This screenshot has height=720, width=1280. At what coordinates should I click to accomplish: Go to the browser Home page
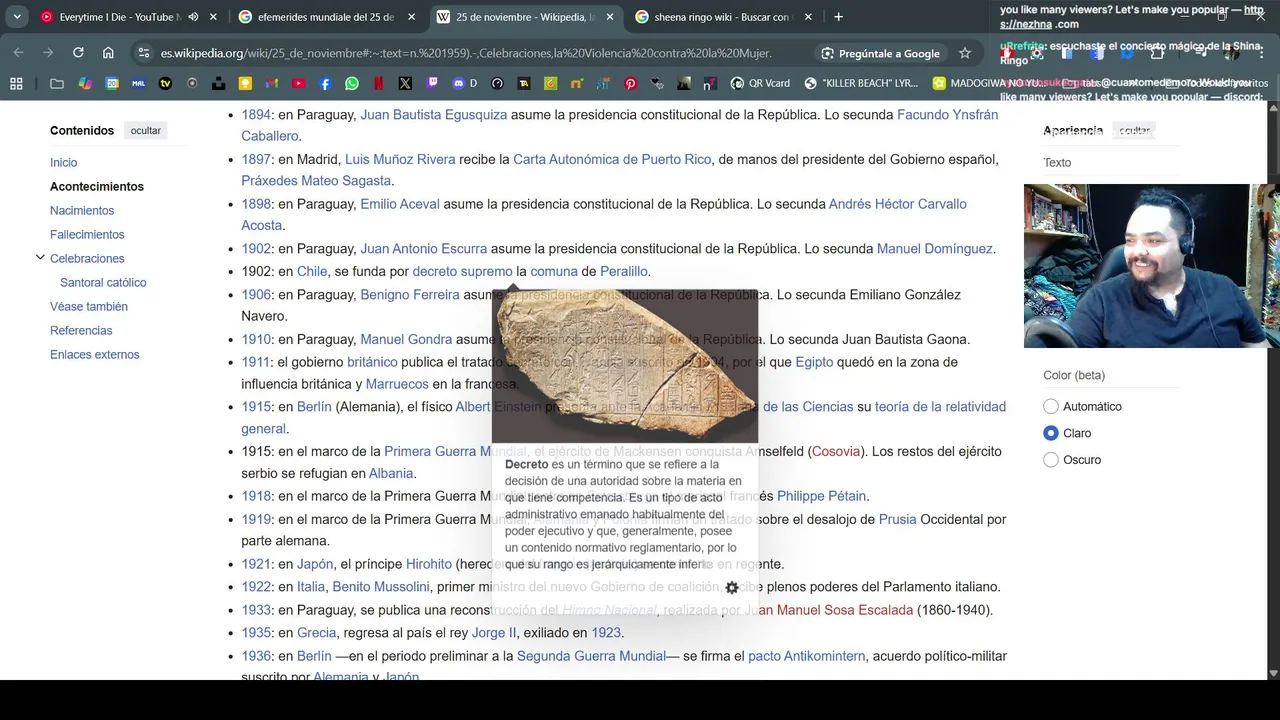tap(108, 53)
